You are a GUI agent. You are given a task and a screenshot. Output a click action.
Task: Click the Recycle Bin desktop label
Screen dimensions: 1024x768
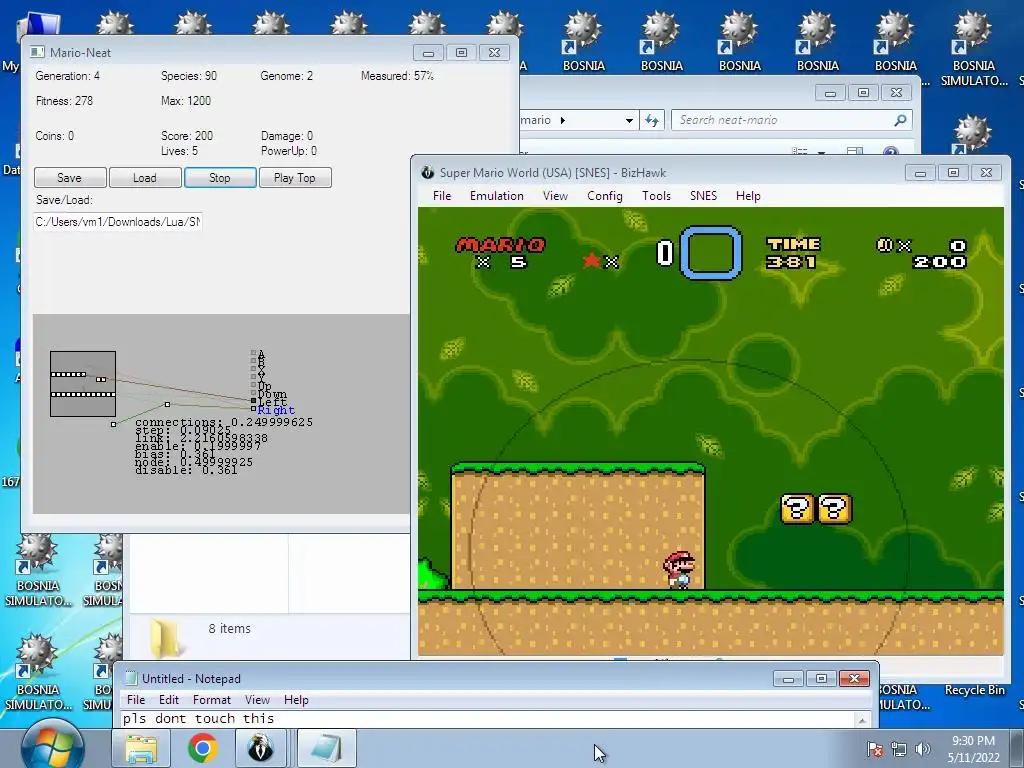(x=974, y=690)
